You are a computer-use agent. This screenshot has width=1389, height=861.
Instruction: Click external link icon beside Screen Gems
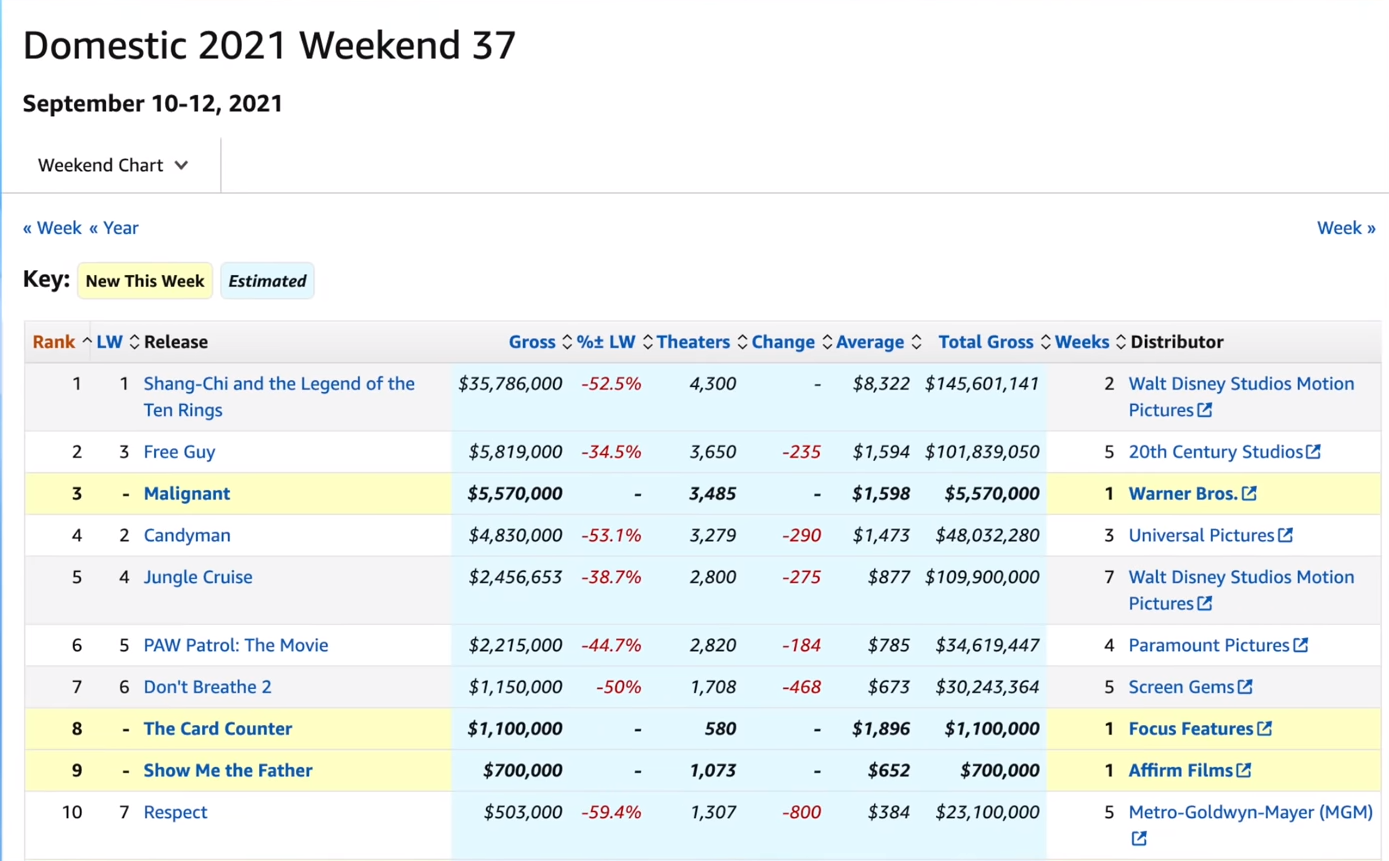1245,687
